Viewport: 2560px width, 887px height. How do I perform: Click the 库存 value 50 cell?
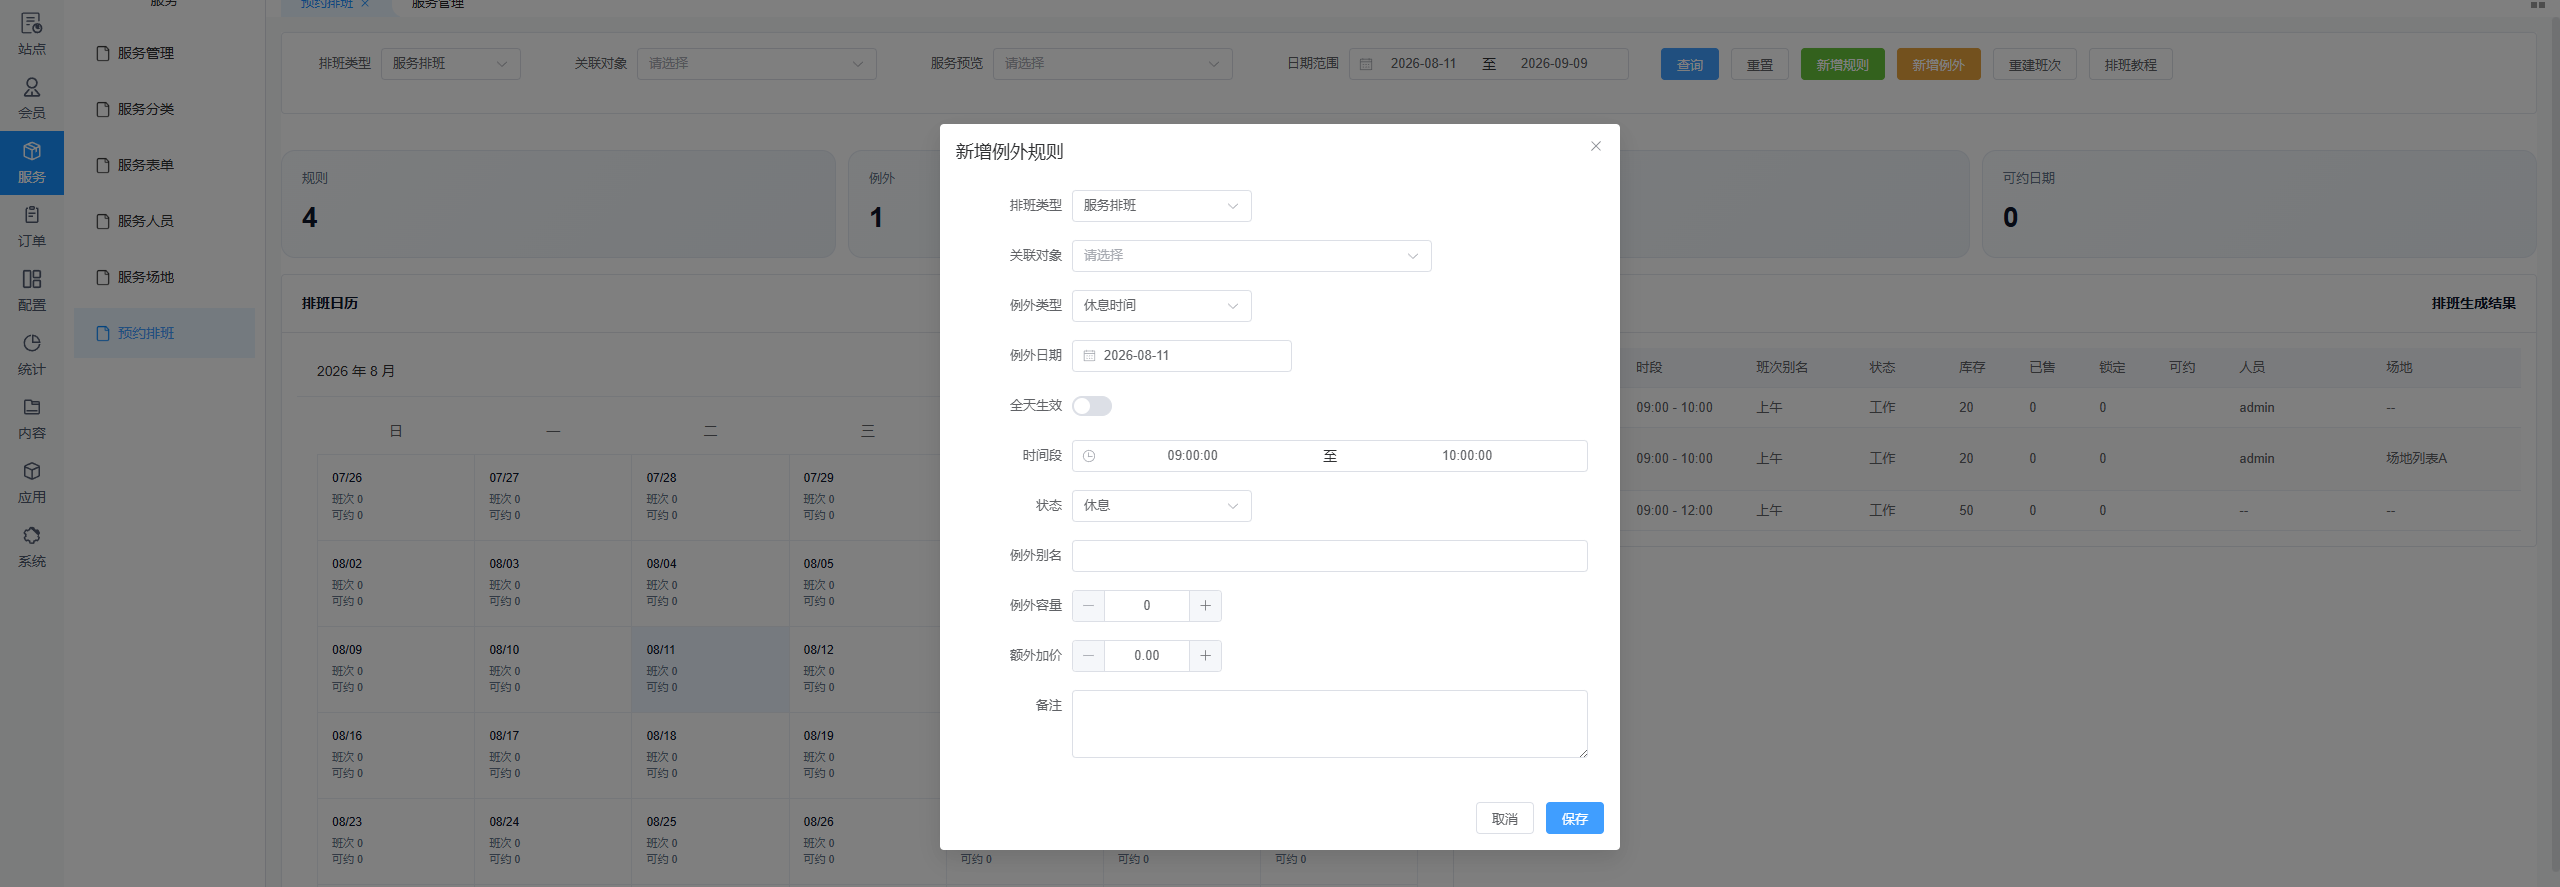(1966, 511)
